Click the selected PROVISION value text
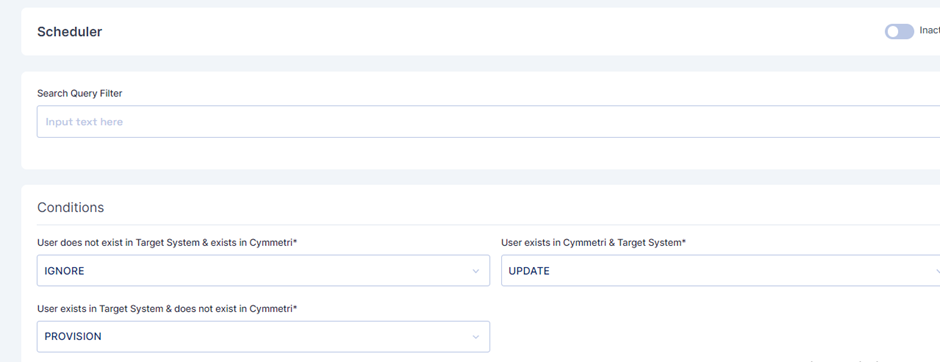The image size is (940, 362). (73, 337)
